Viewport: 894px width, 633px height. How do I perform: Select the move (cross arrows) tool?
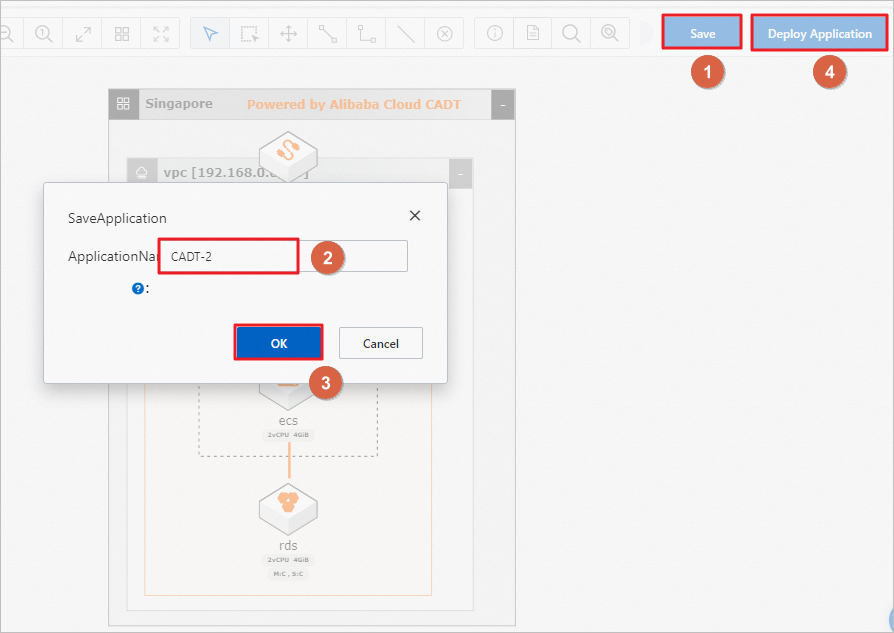[288, 34]
